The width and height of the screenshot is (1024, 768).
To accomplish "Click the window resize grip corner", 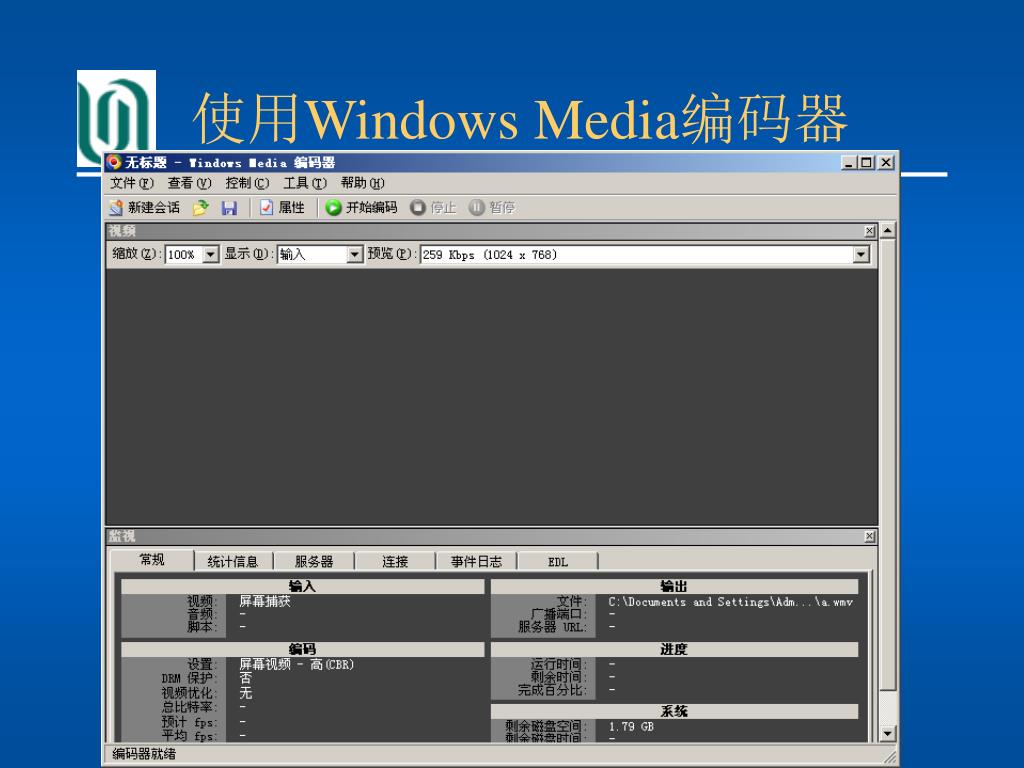I will (x=890, y=757).
